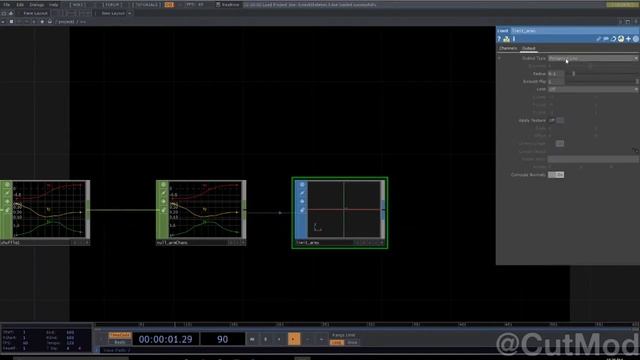Click the language icon in parameter header
This screenshot has height=360, width=640.
[621, 39]
